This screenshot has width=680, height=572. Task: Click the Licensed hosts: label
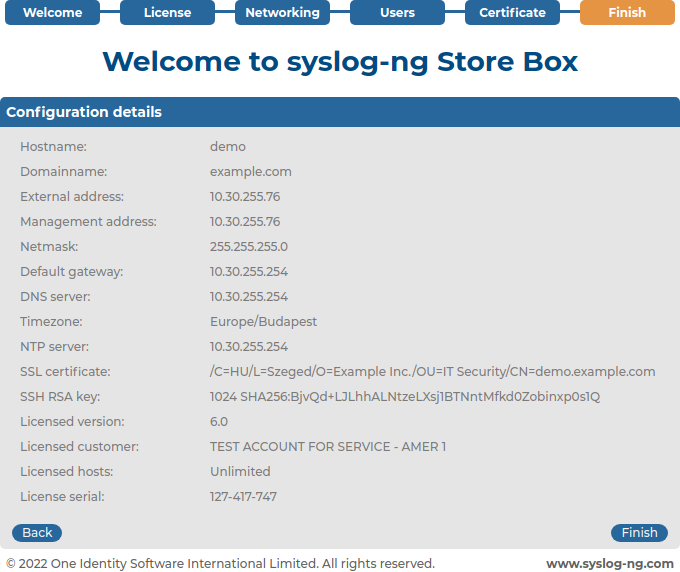[x=66, y=472]
